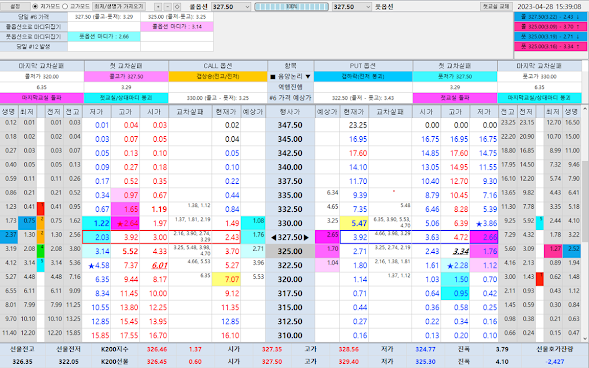Click the #6 가격 예상가 cell
The height and width of the screenshot is (368, 589).
[290, 98]
